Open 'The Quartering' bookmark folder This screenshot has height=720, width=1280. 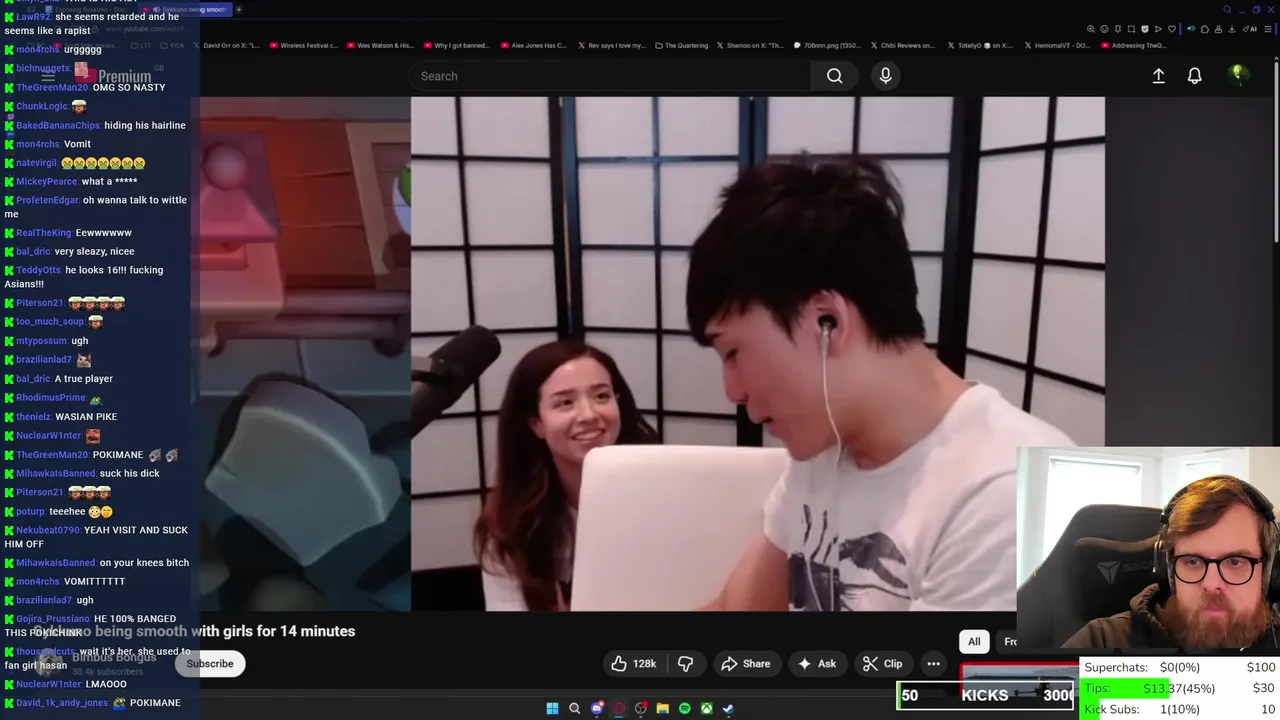coord(682,45)
